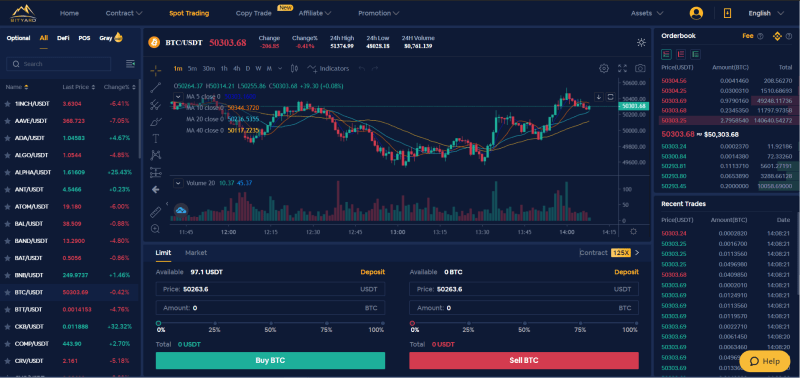
Task: Click the mobile app download icon
Action: coord(727,13)
